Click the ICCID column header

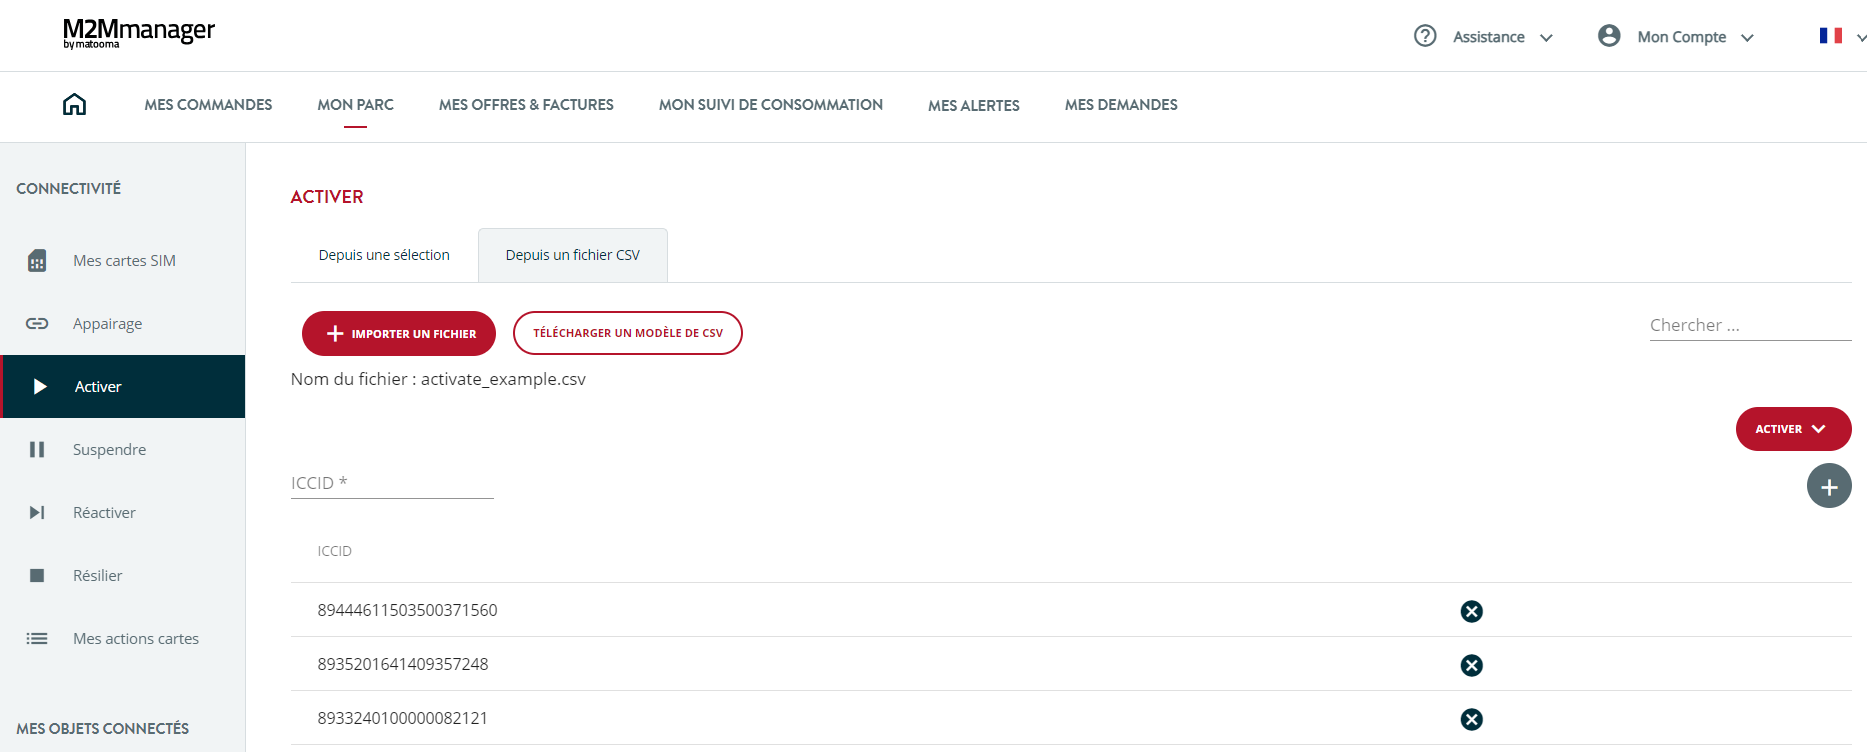334,551
